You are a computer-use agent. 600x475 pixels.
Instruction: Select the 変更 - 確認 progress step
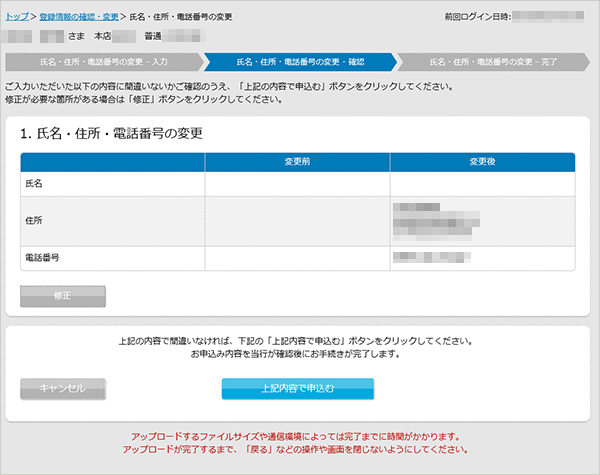click(299, 62)
